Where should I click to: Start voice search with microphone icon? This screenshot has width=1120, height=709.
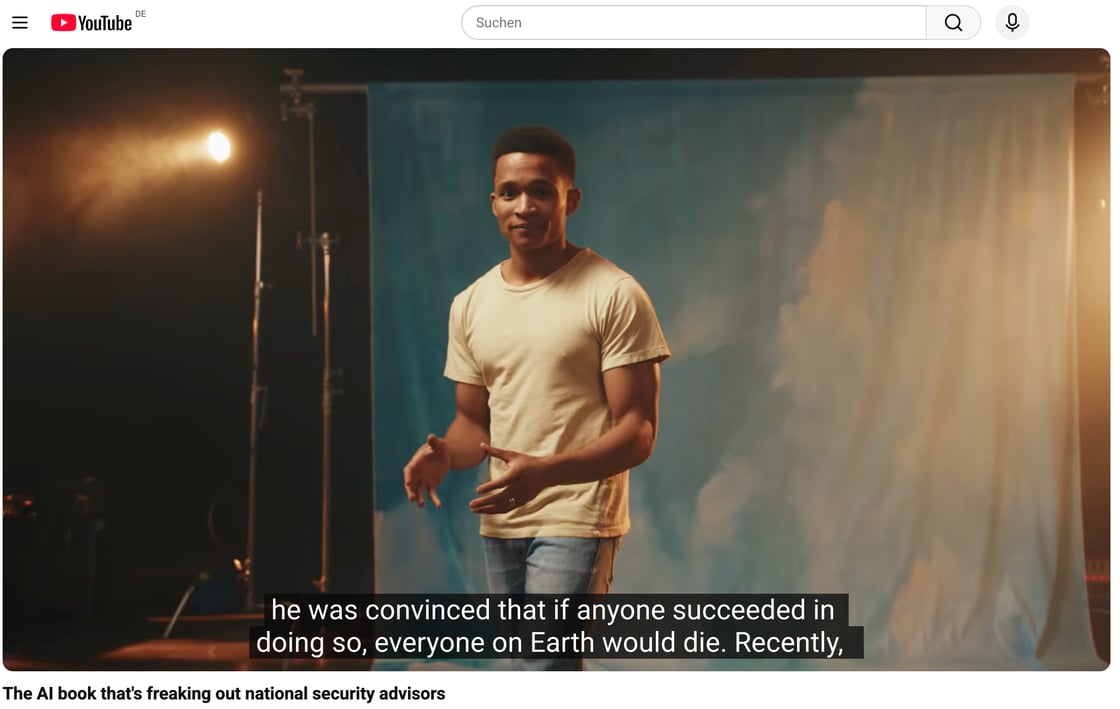tap(1012, 23)
